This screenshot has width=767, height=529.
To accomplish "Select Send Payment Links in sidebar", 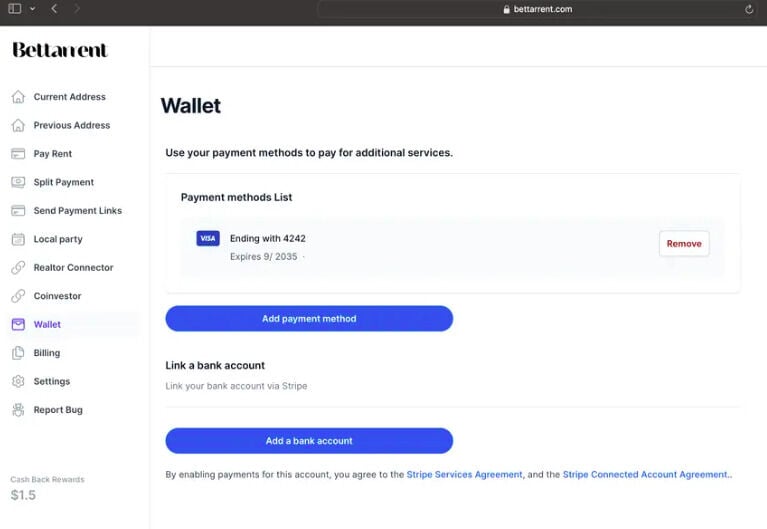I will [x=77, y=211].
